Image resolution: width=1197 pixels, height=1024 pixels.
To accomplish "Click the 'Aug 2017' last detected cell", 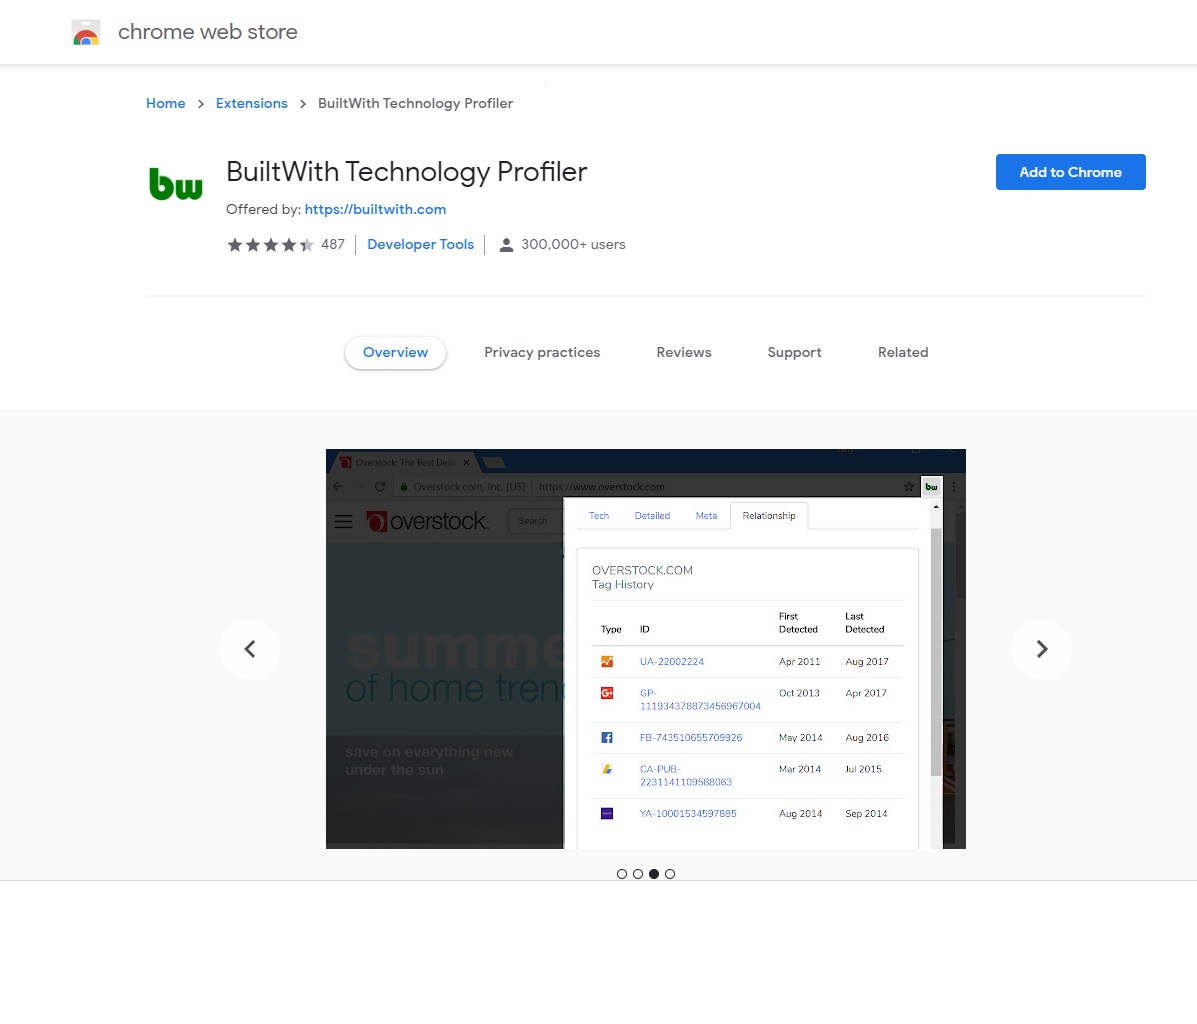I will point(866,661).
